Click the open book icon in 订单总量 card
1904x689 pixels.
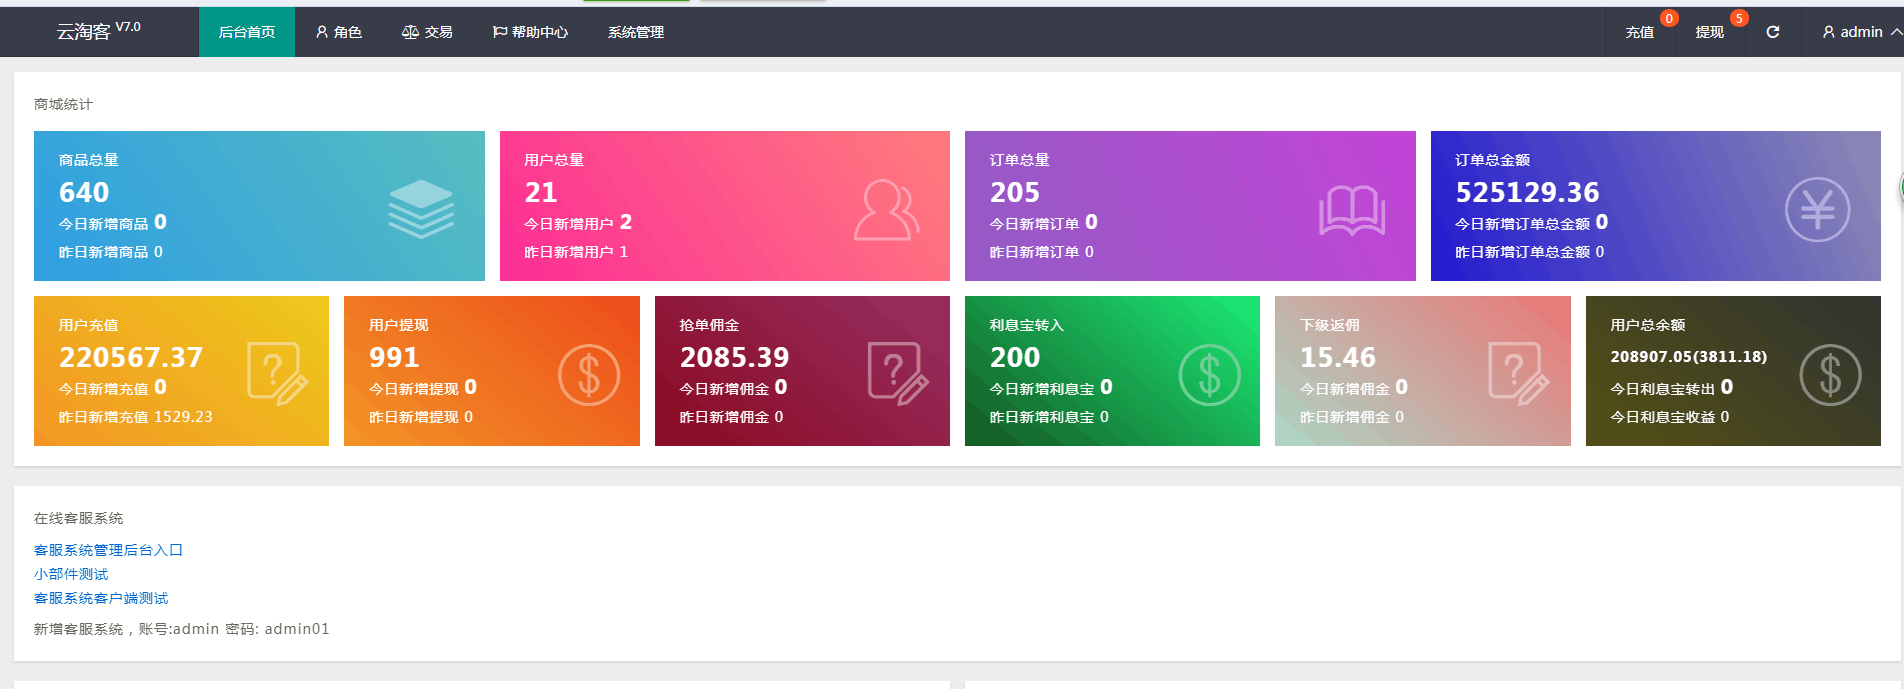1351,210
